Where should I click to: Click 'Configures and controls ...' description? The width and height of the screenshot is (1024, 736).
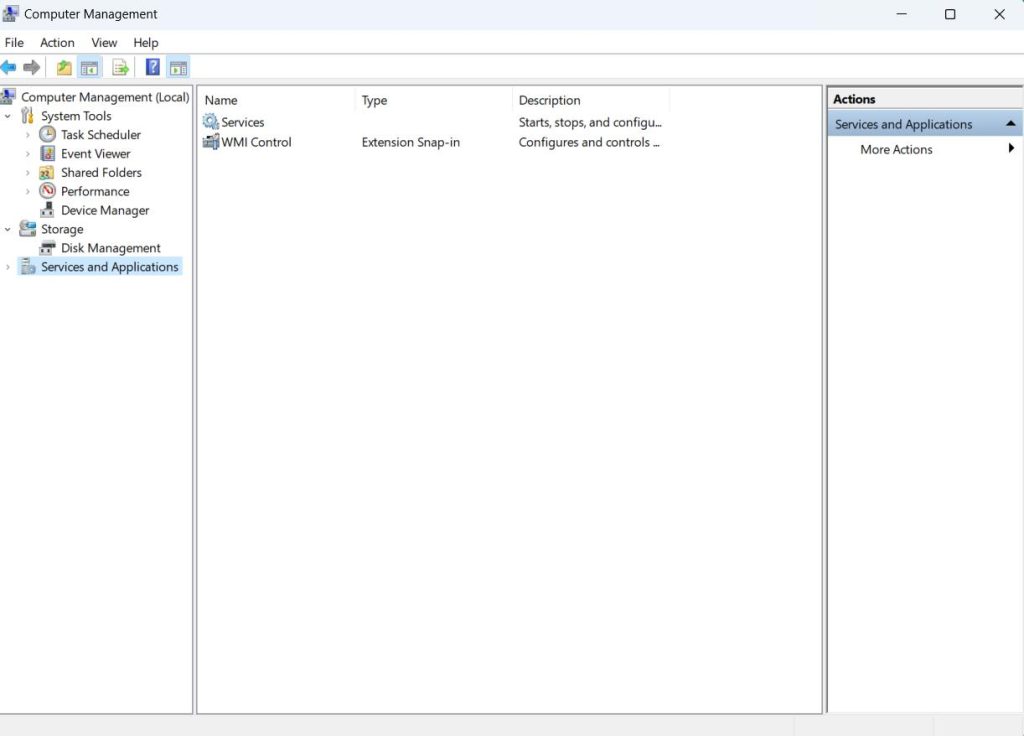click(x=589, y=142)
